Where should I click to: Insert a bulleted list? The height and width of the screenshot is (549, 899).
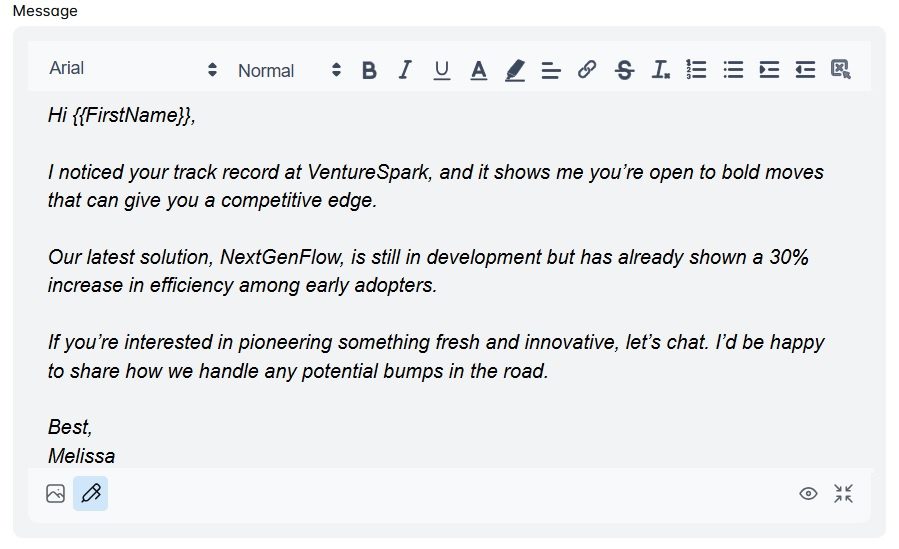(733, 70)
